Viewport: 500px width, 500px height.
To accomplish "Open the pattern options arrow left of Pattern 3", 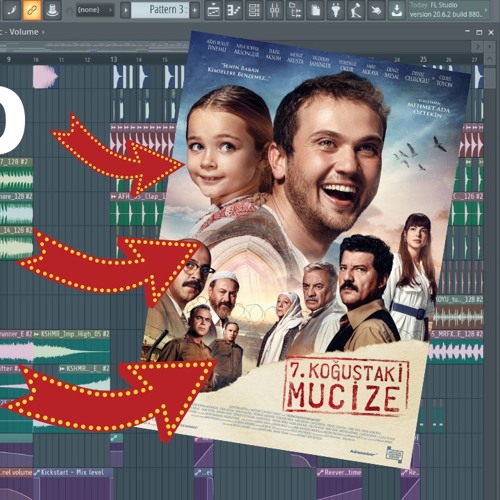I will pos(125,10).
